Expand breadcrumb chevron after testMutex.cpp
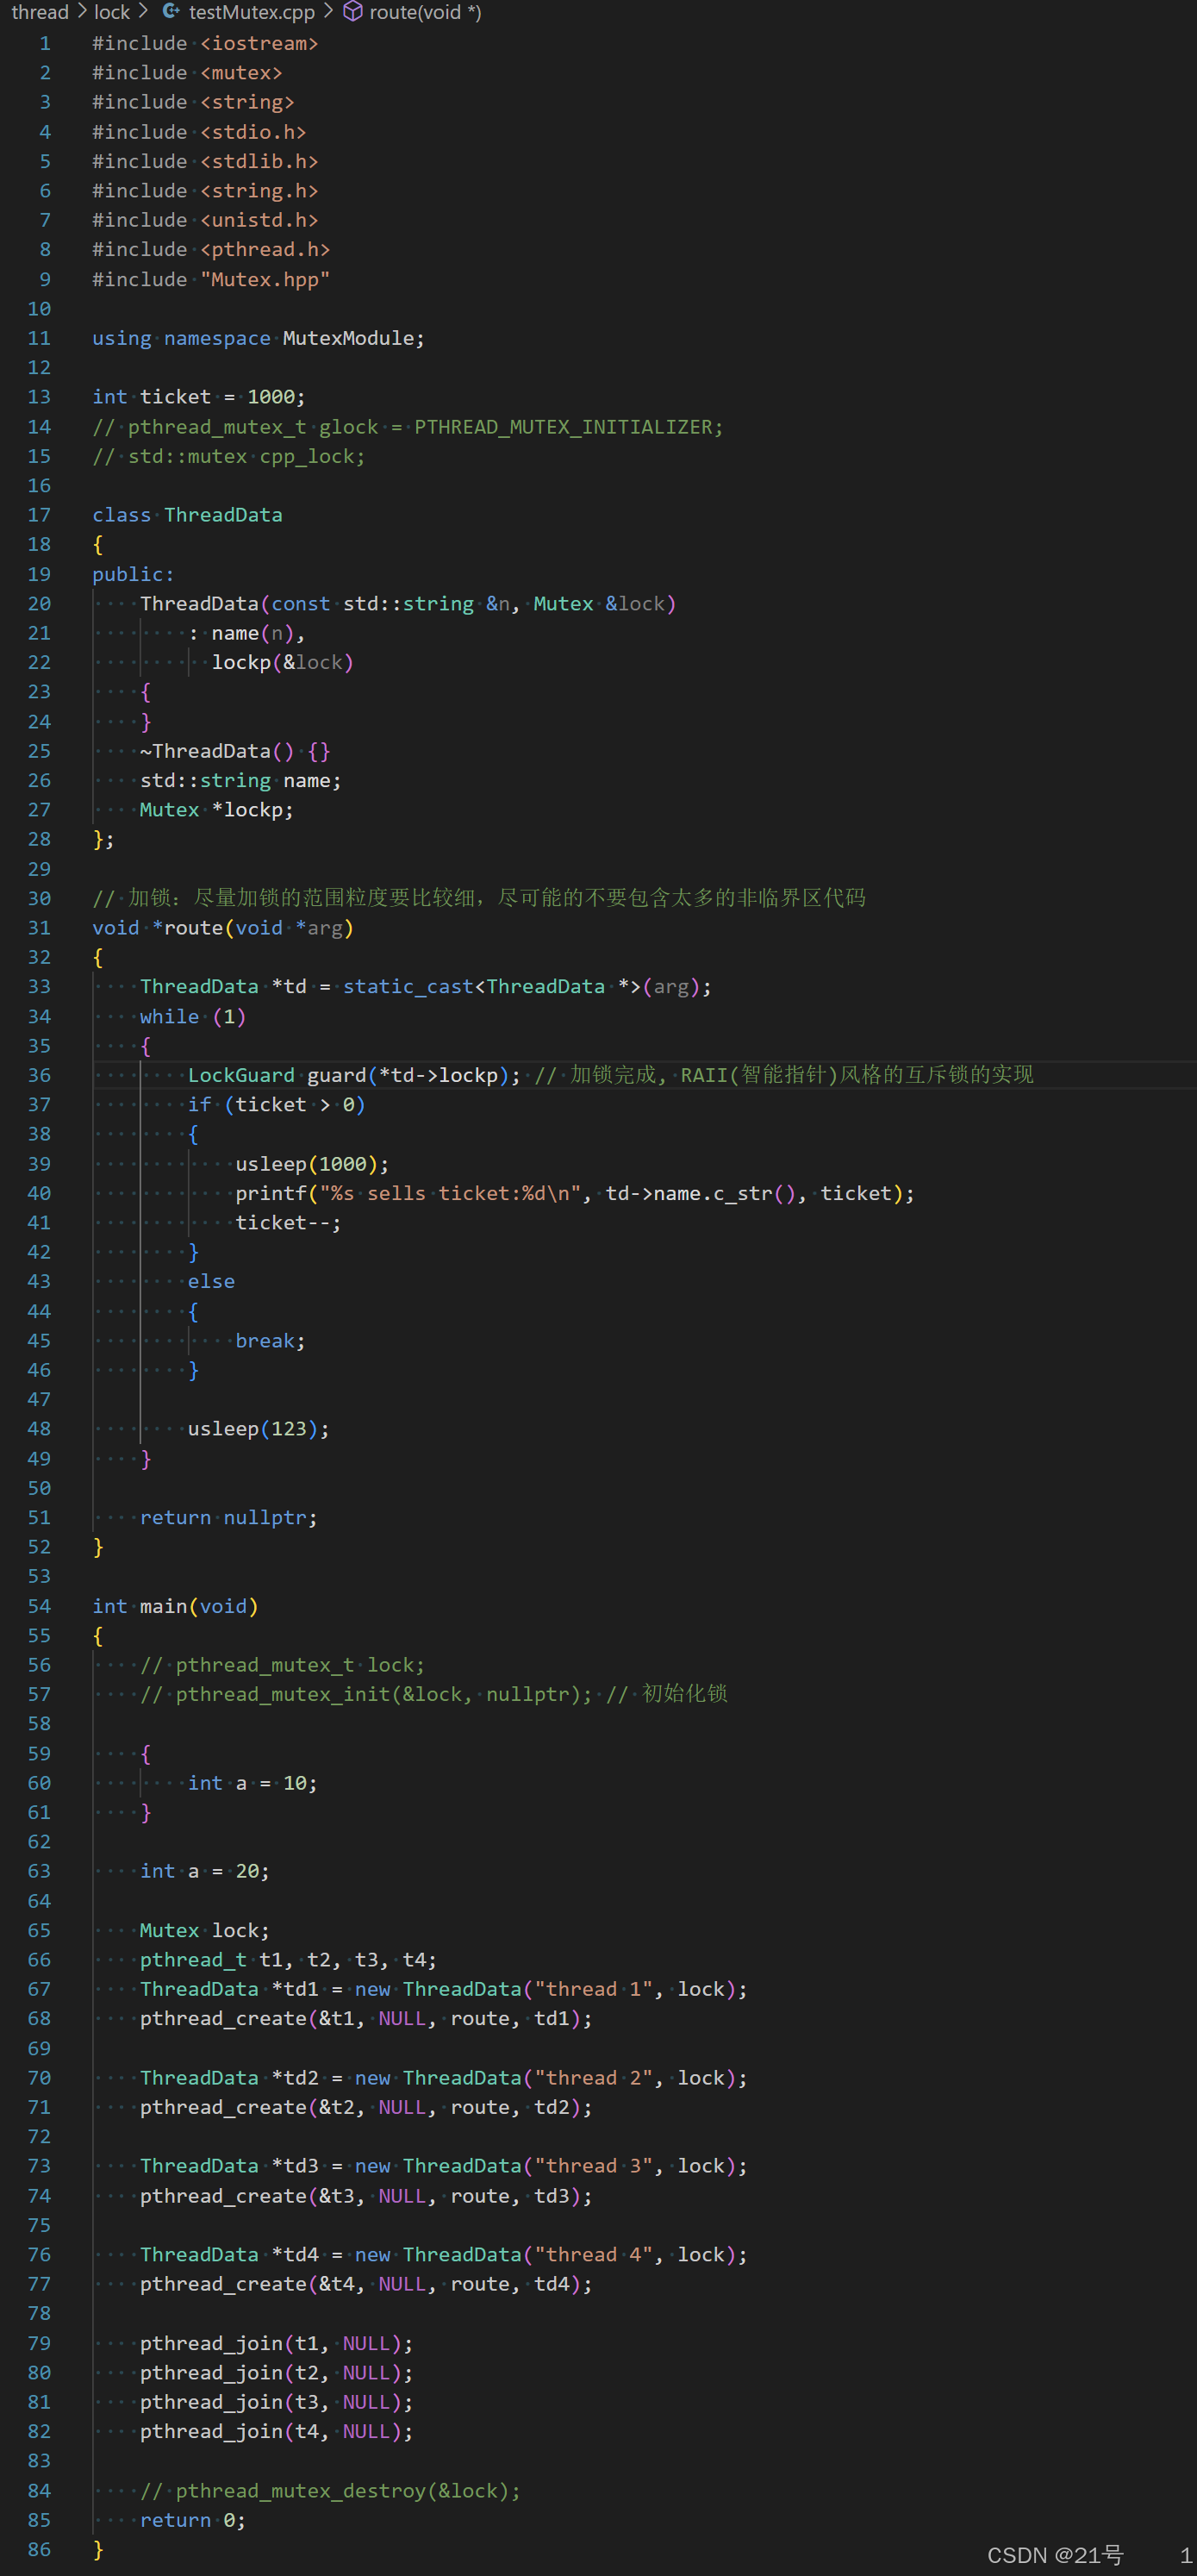The width and height of the screenshot is (1197, 2576). [x=328, y=12]
